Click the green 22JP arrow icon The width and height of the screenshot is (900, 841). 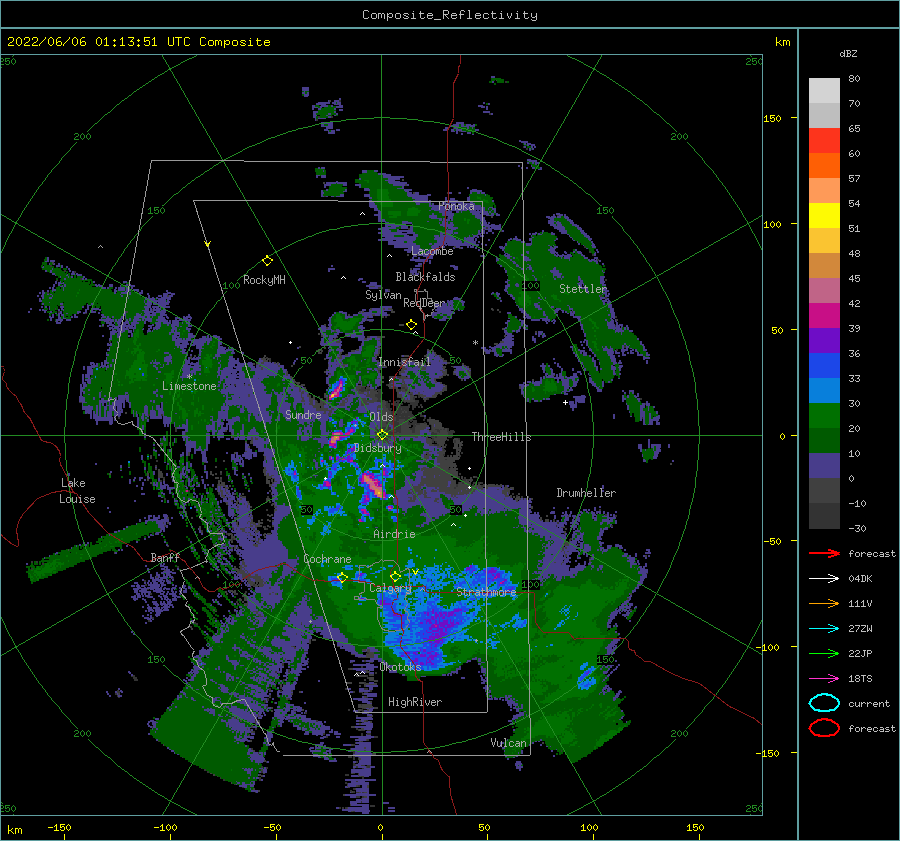824,653
